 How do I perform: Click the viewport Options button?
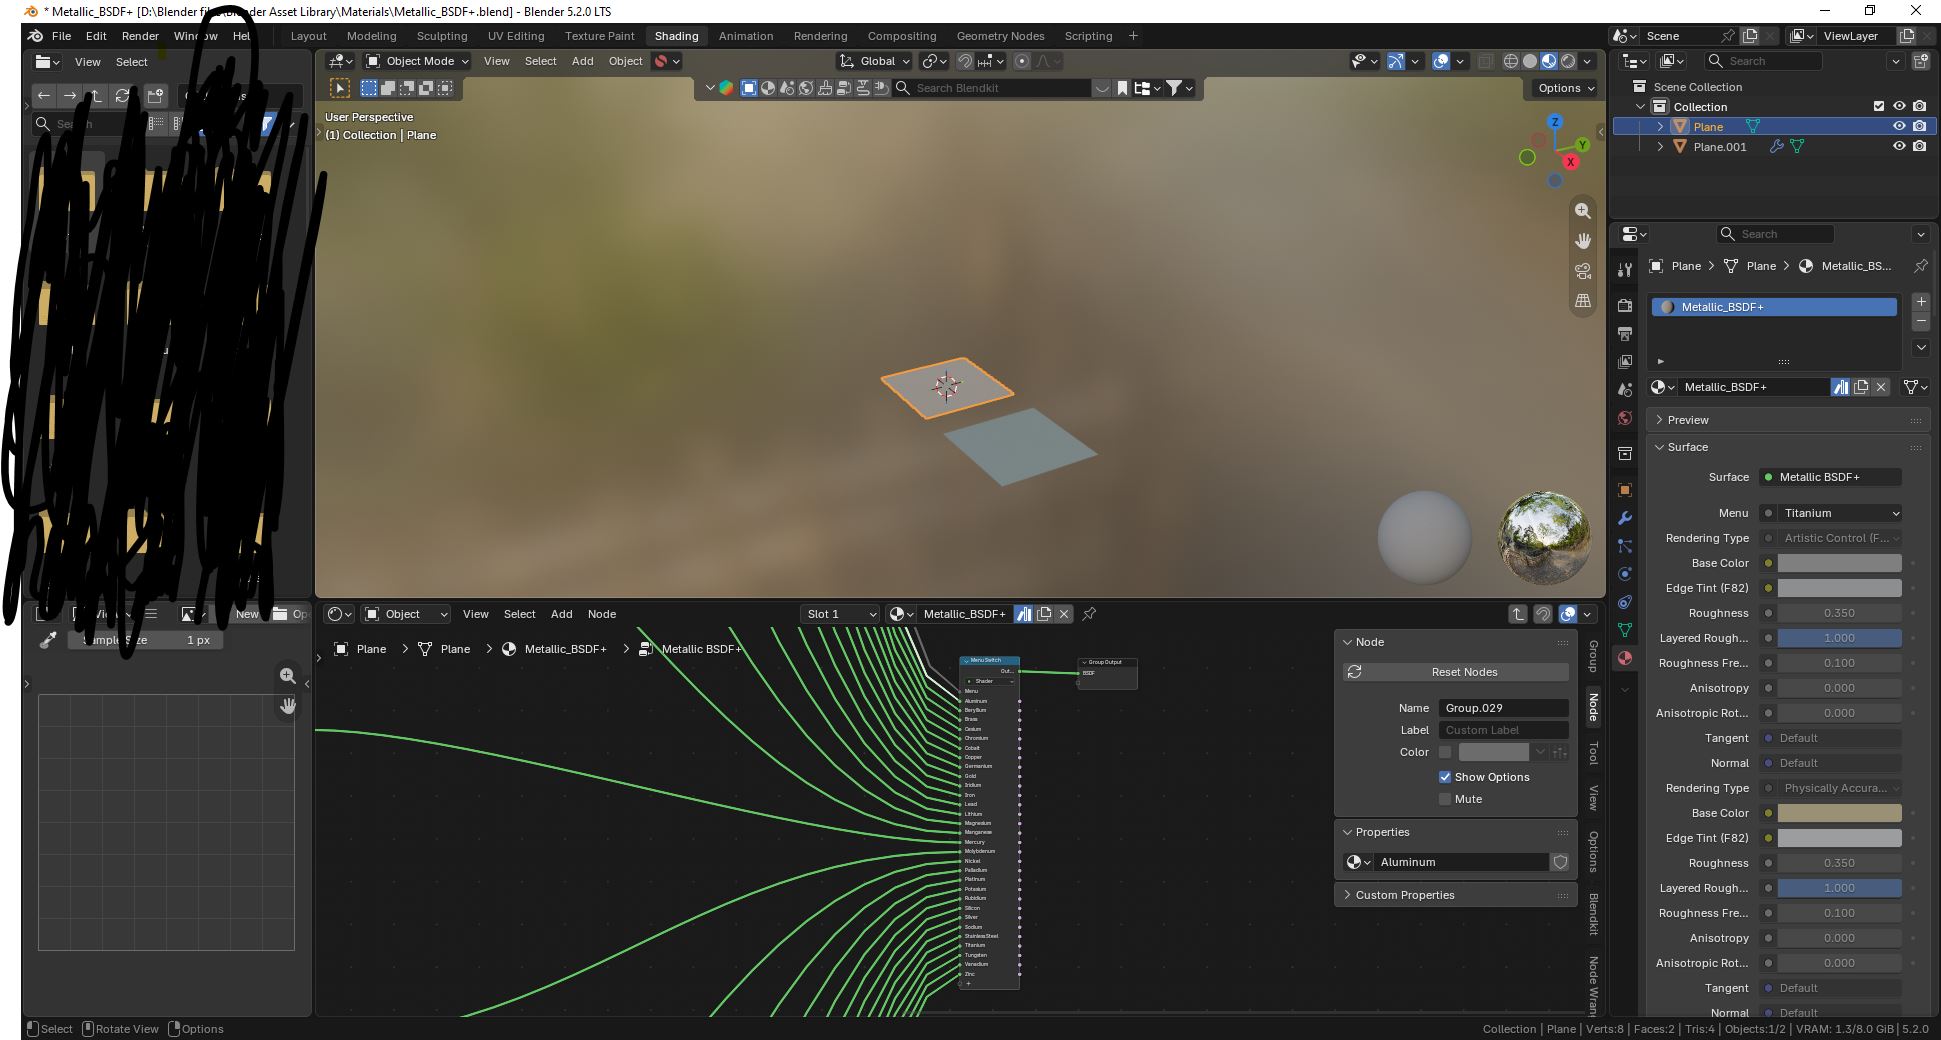click(x=1566, y=88)
